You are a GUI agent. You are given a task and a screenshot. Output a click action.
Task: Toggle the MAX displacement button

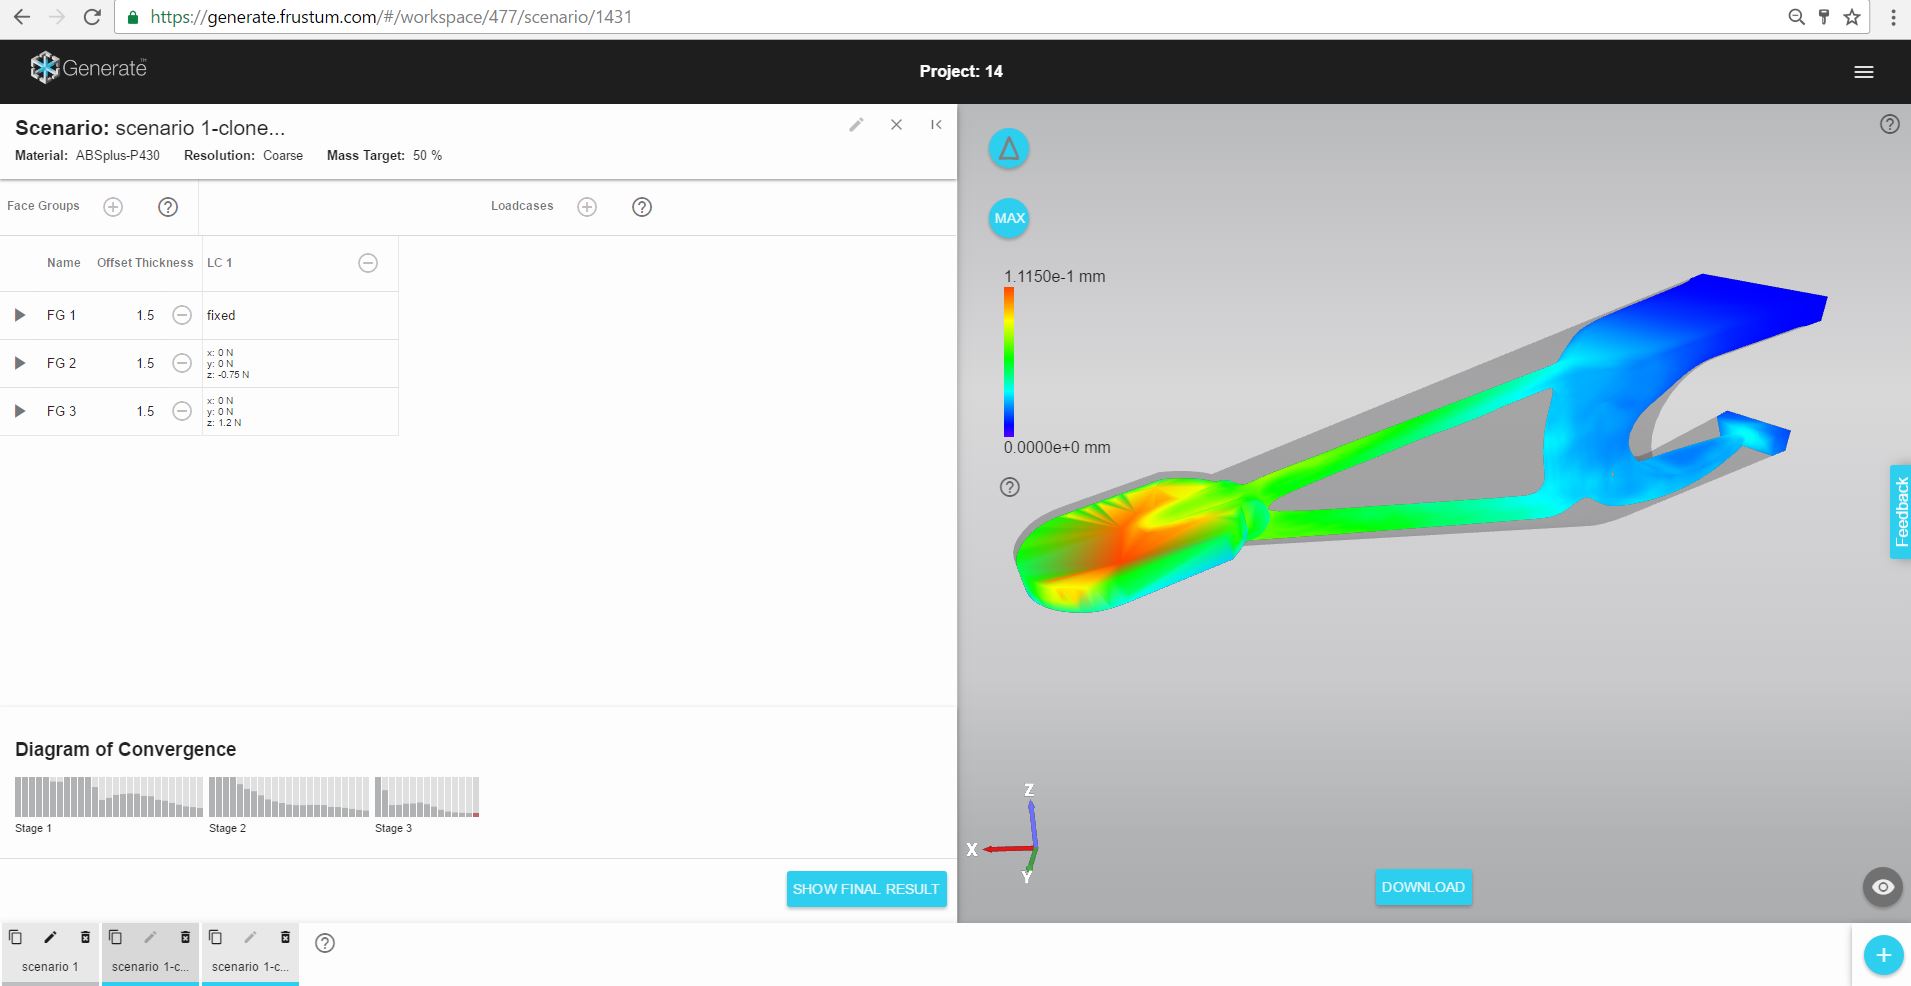click(1009, 218)
